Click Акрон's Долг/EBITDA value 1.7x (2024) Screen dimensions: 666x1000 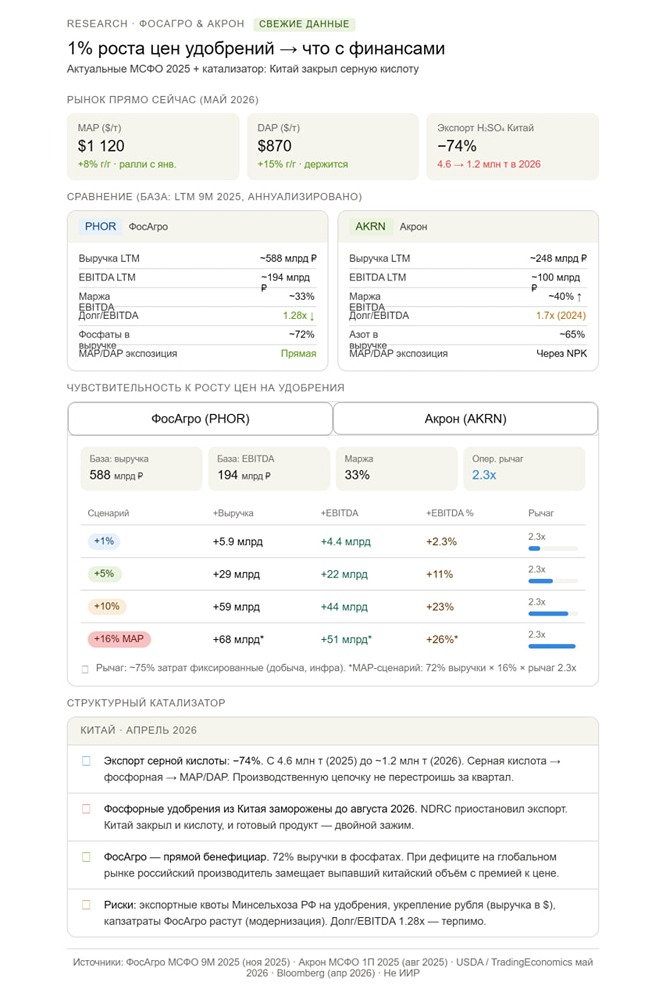561,316
